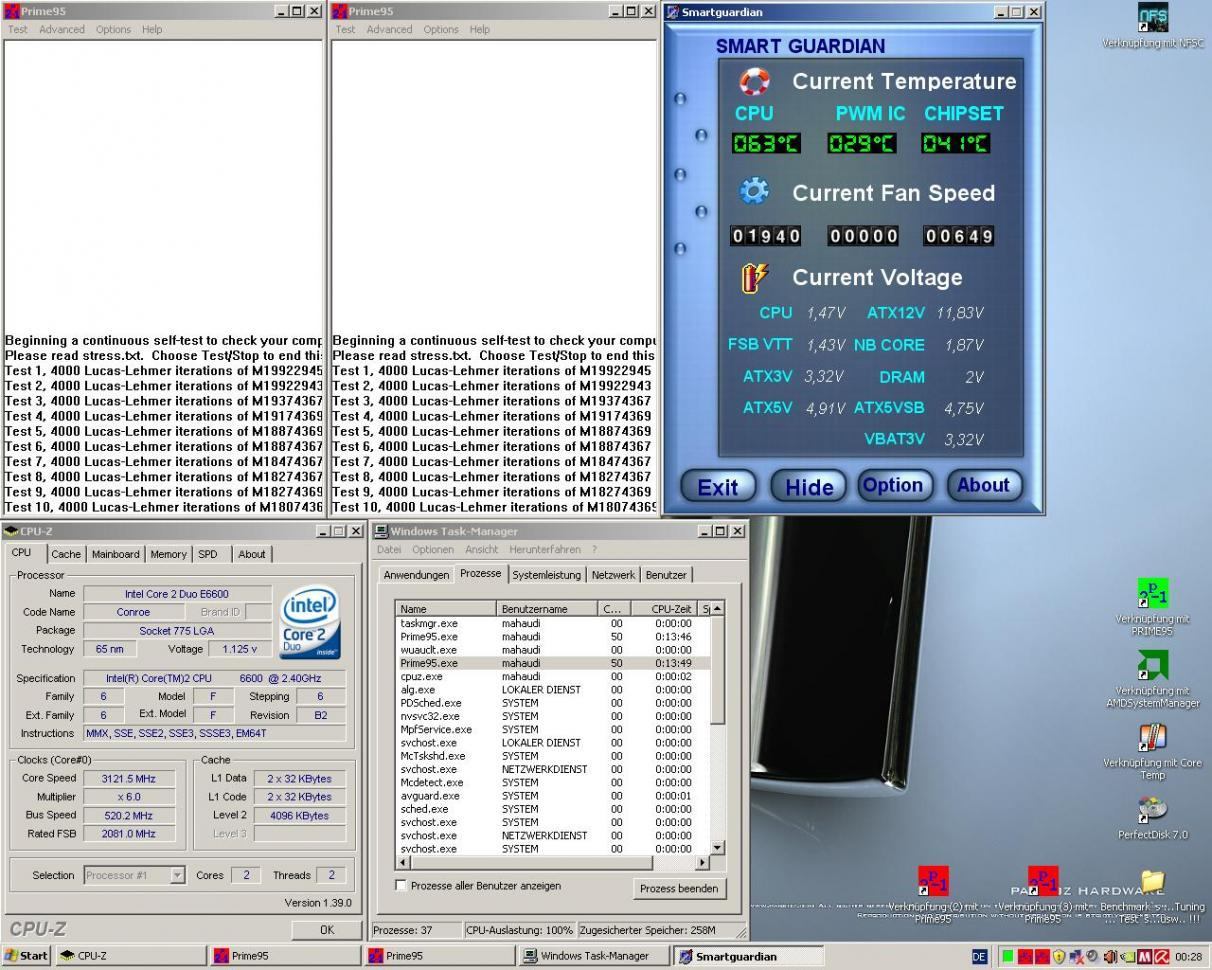Open the Windows Start button

(26, 956)
